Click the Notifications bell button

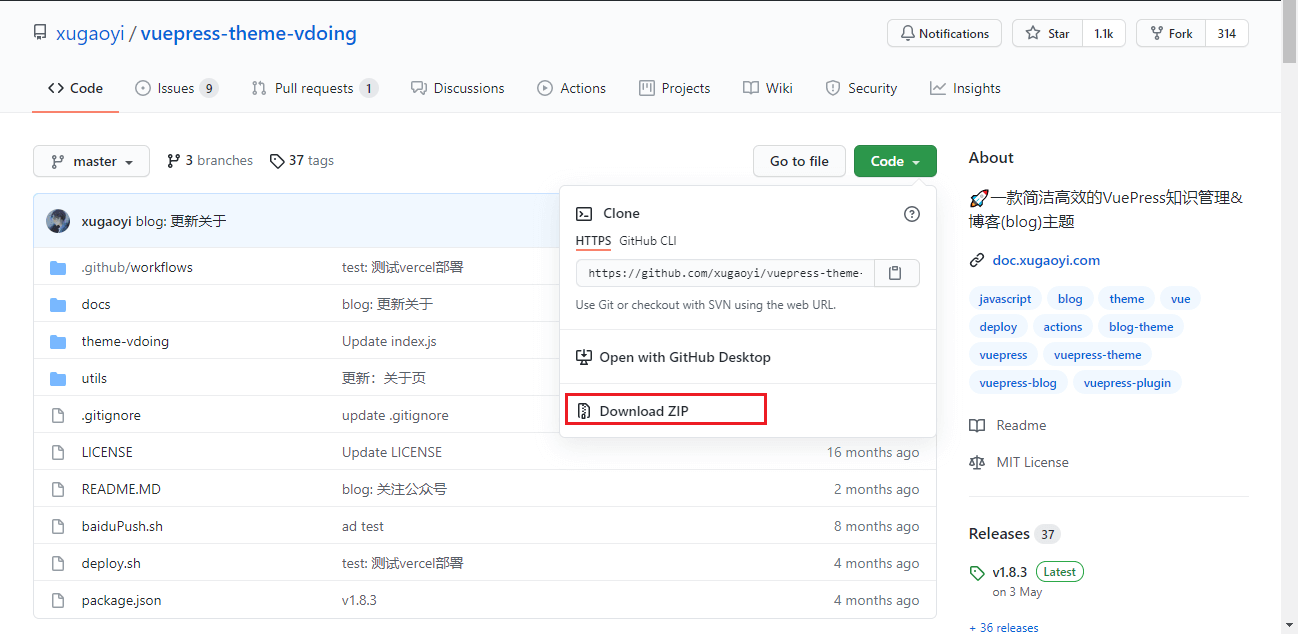[x=944, y=33]
